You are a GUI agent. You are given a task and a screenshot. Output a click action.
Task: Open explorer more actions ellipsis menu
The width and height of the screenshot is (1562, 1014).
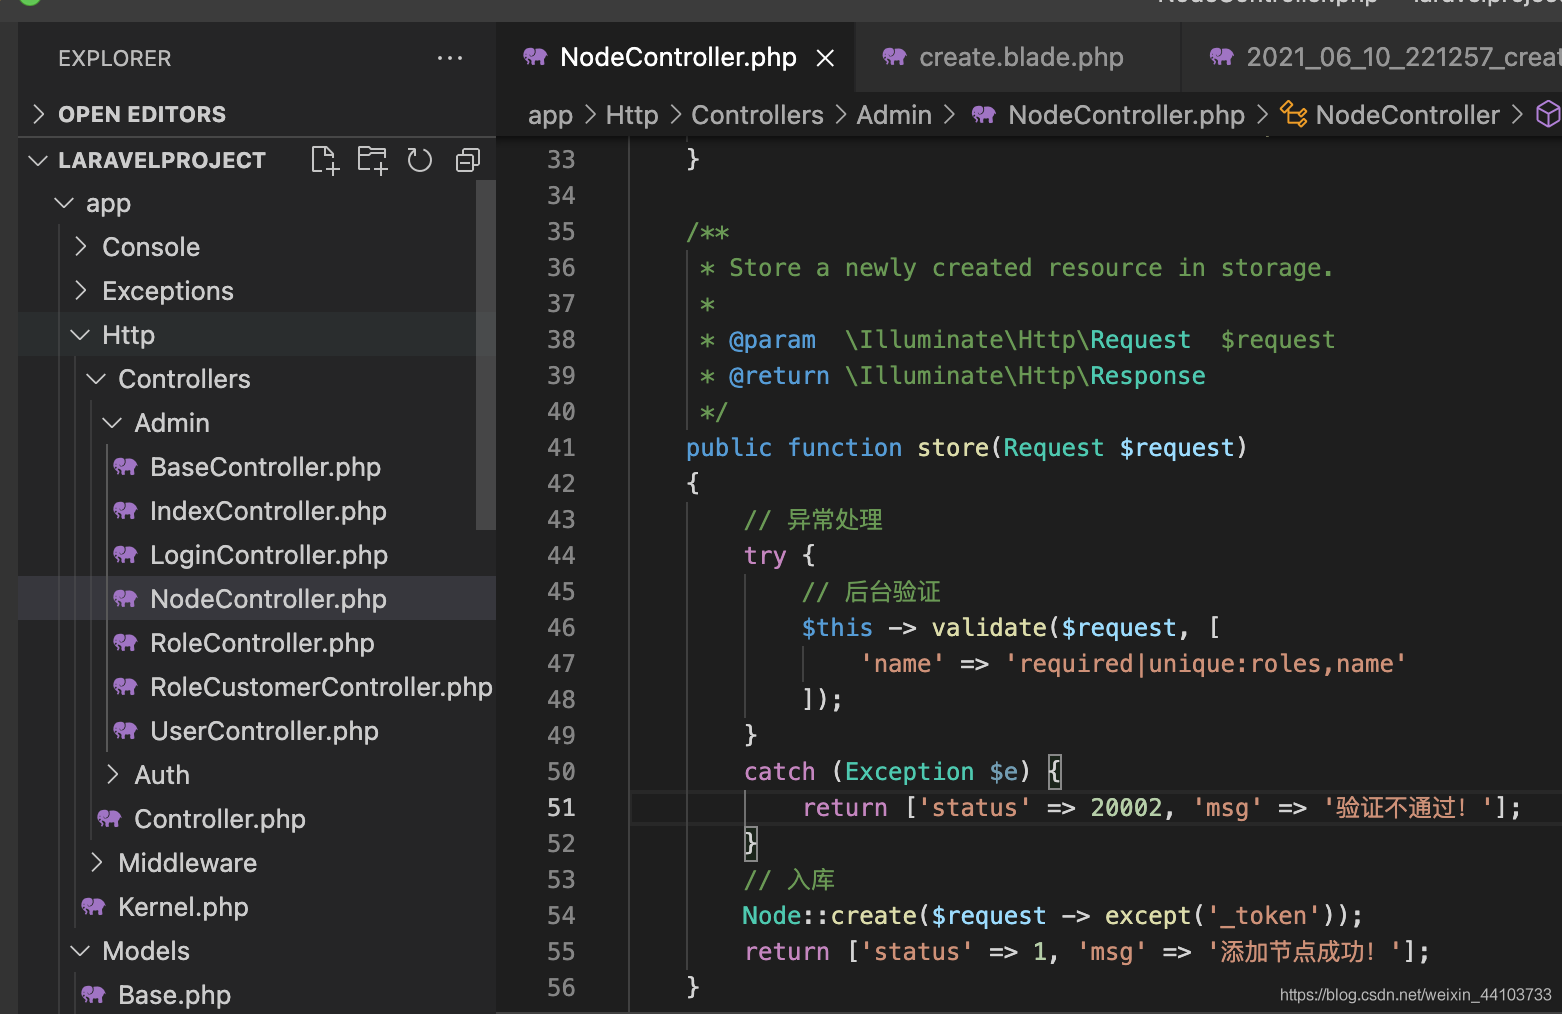pyautogui.click(x=450, y=58)
